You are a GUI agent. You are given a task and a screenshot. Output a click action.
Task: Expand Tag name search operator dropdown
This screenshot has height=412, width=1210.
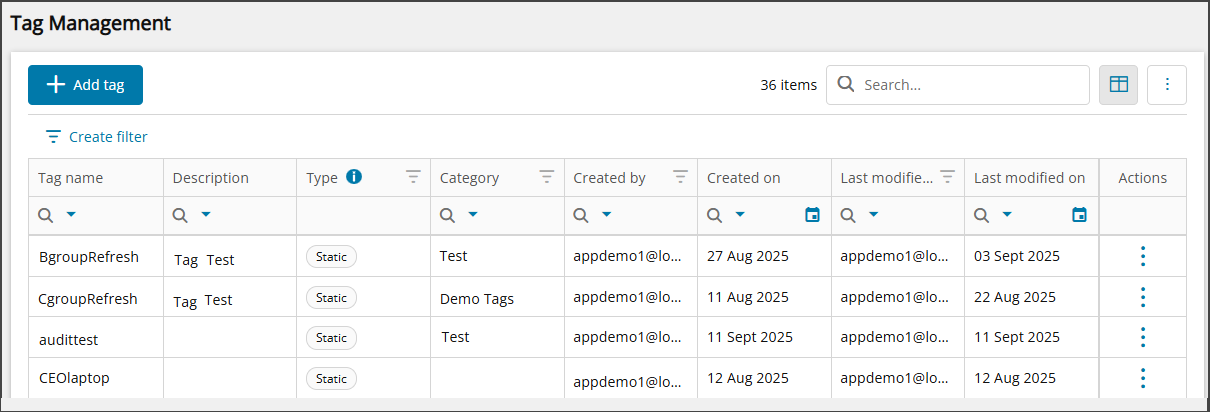(71, 215)
